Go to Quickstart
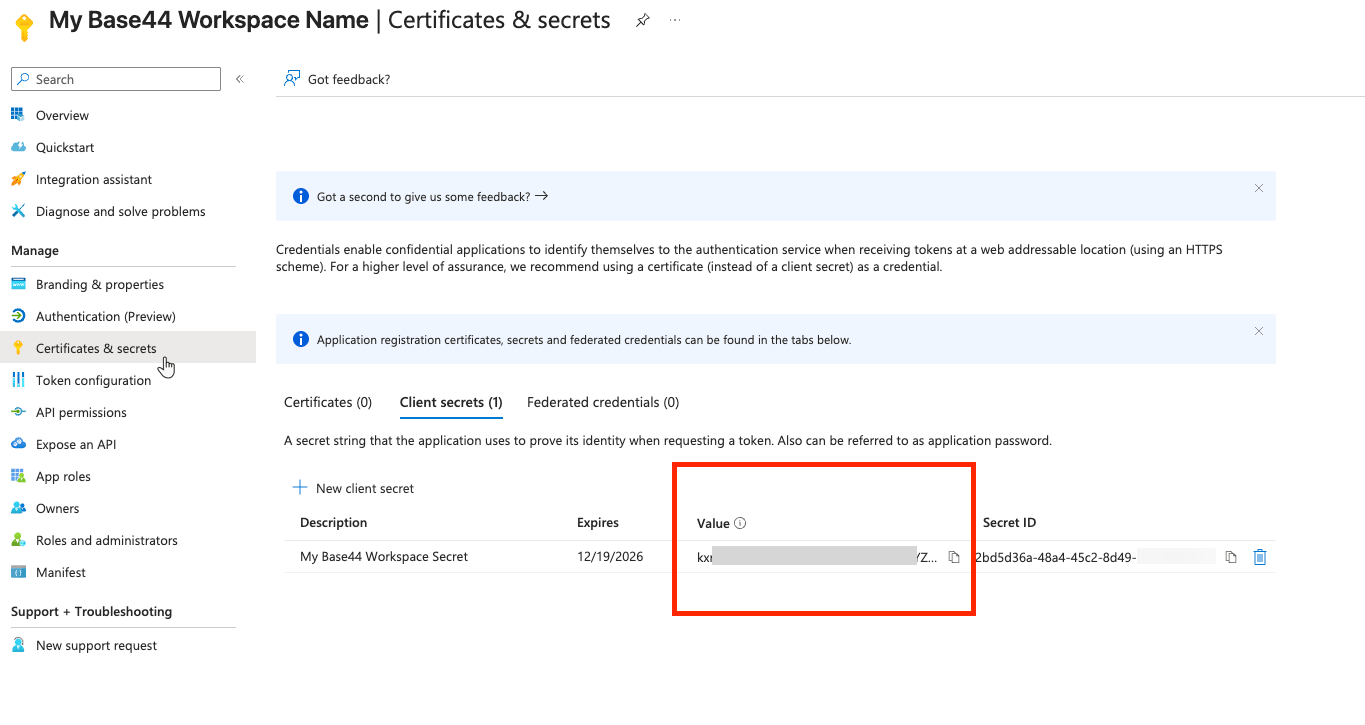The width and height of the screenshot is (1365, 725). click(x=65, y=147)
